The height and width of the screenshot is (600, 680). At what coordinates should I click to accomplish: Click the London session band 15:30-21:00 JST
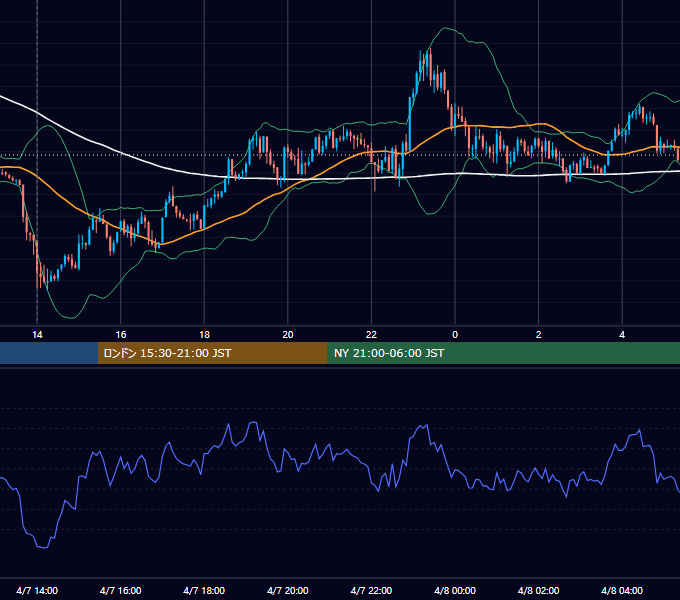(212, 353)
